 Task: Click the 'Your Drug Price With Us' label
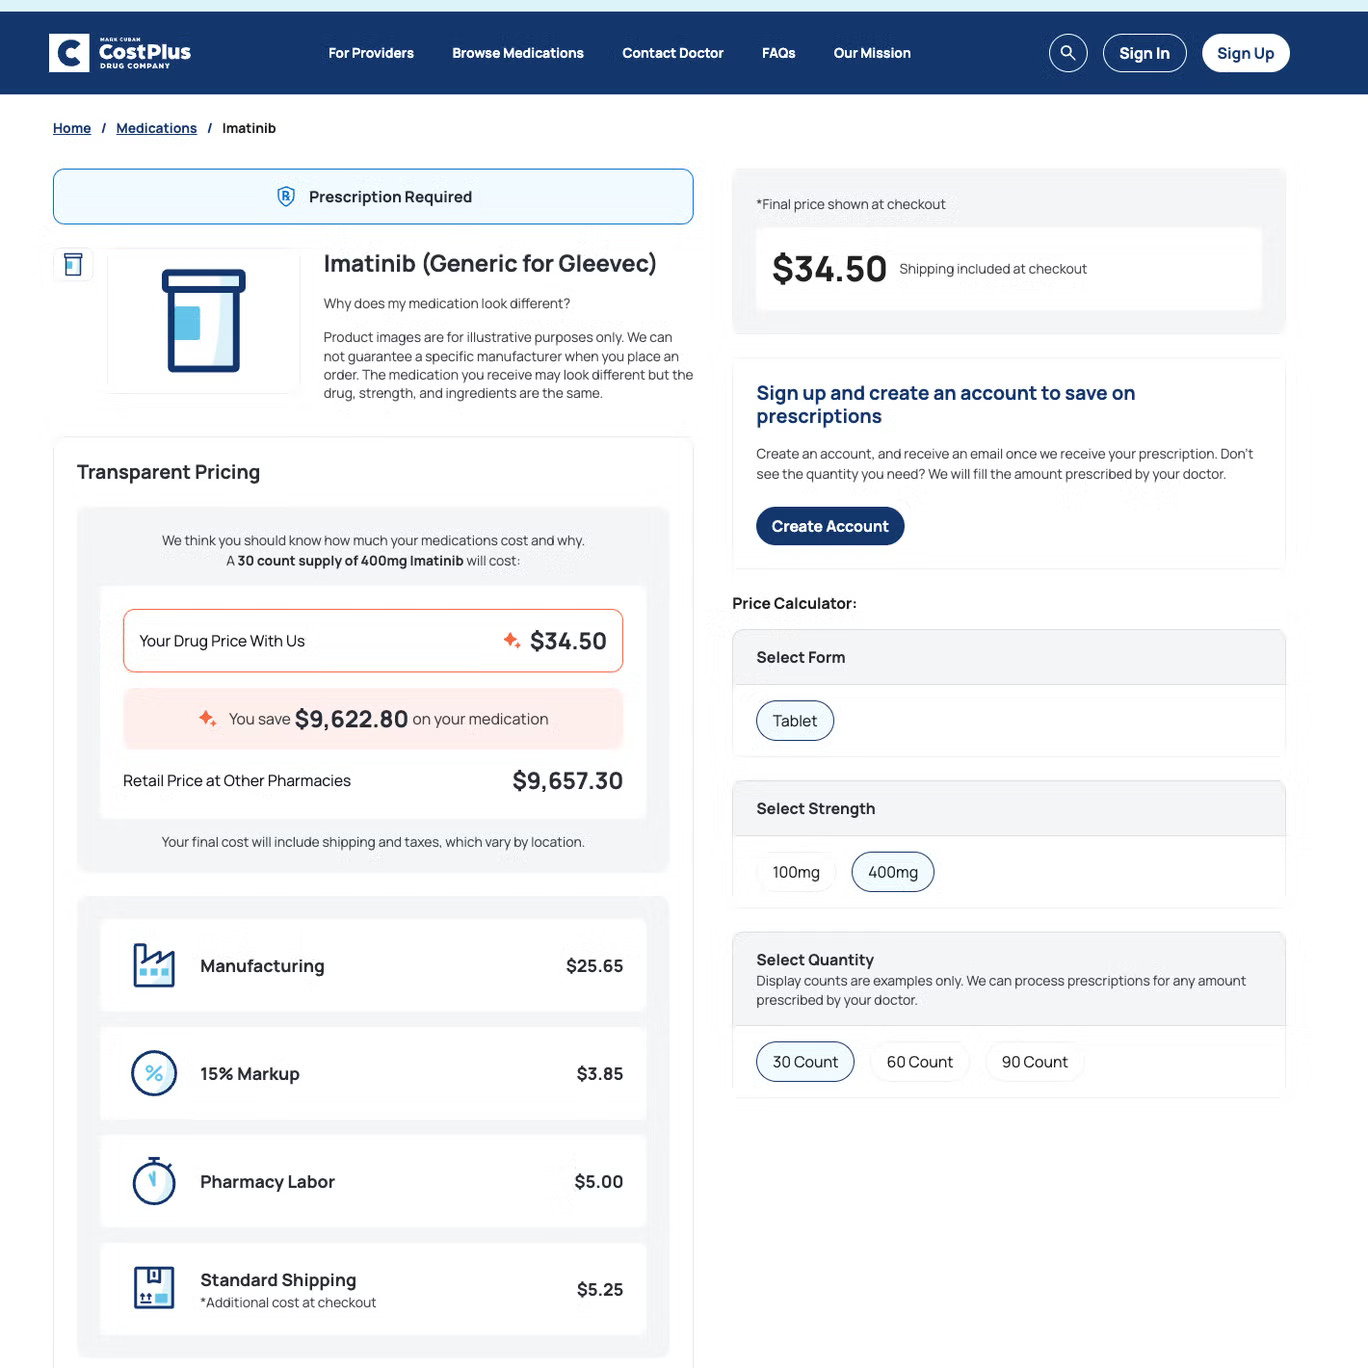coord(222,641)
